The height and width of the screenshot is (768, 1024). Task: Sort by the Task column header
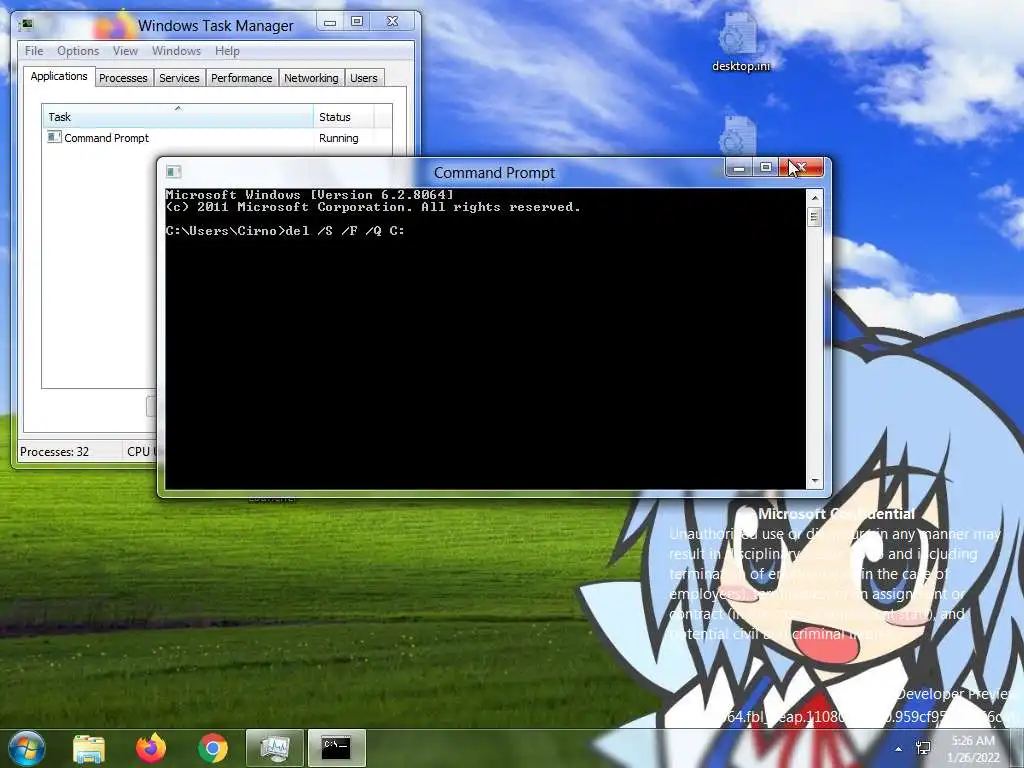coord(178,117)
